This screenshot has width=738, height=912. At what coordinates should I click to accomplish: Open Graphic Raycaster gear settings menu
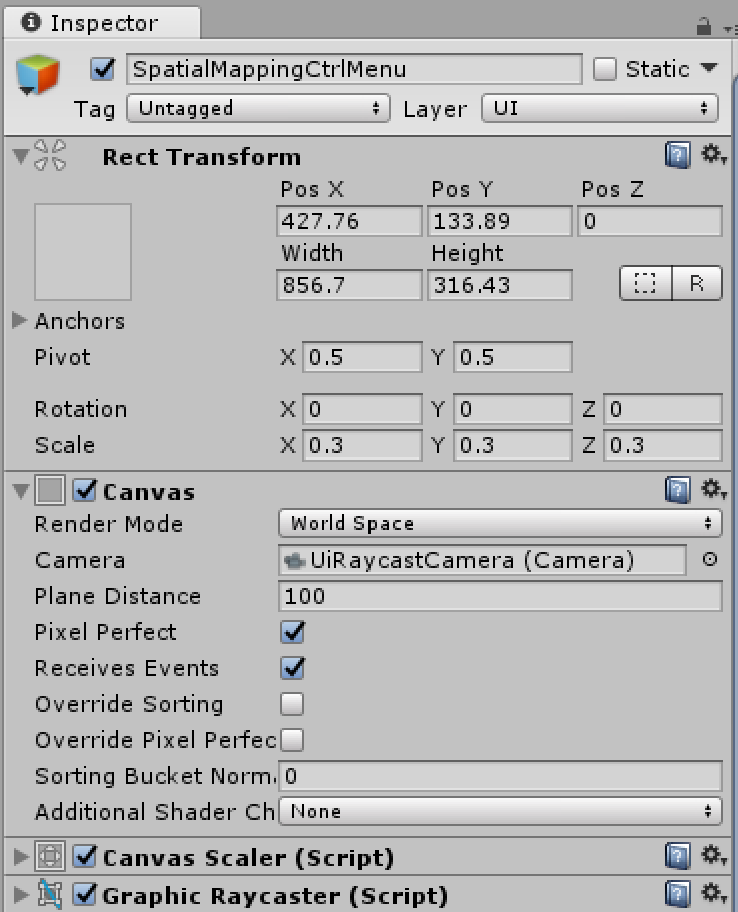pyautogui.click(x=712, y=894)
